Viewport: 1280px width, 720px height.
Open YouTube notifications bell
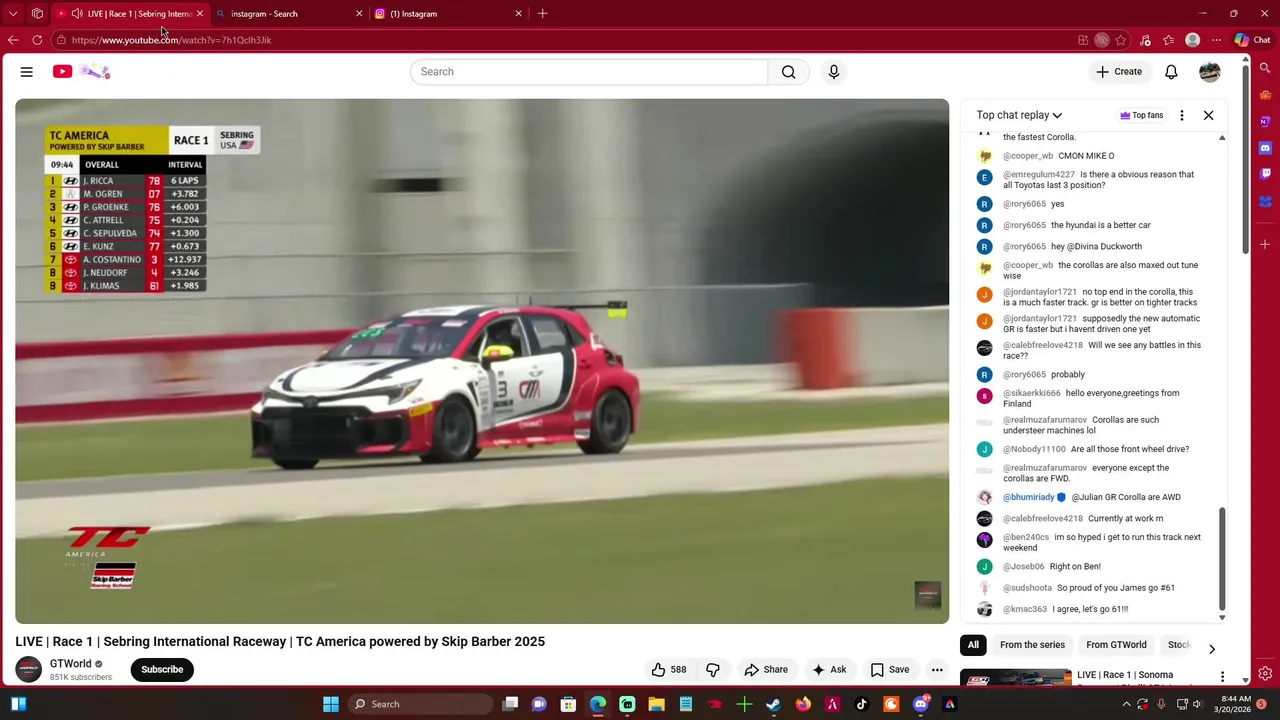pos(1171,72)
